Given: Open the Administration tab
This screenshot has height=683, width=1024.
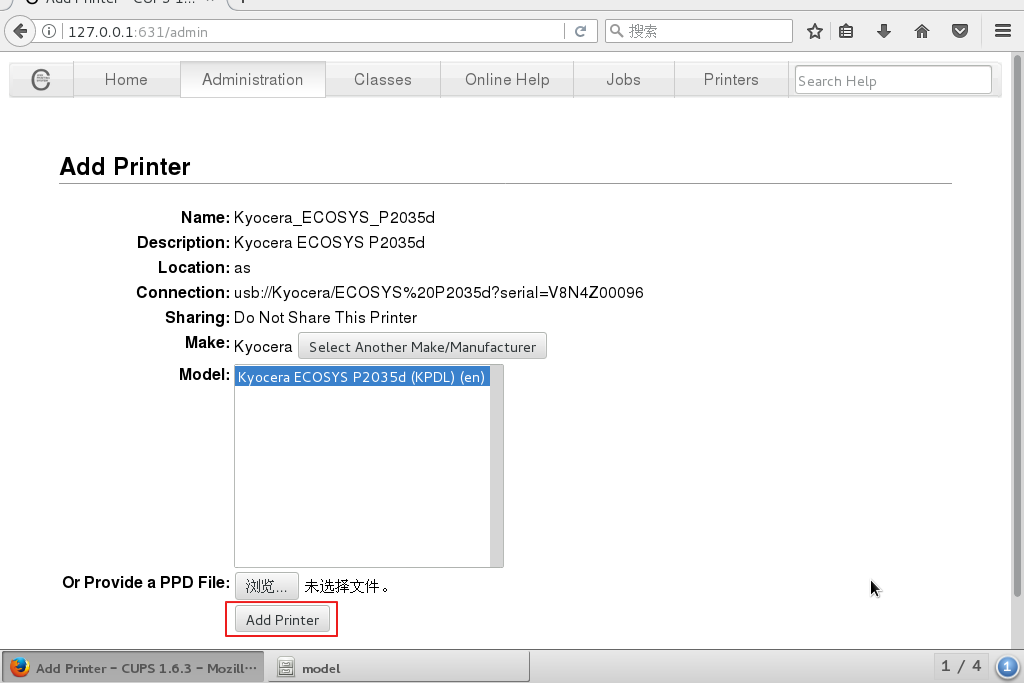Looking at the screenshot, I should tap(252, 80).
